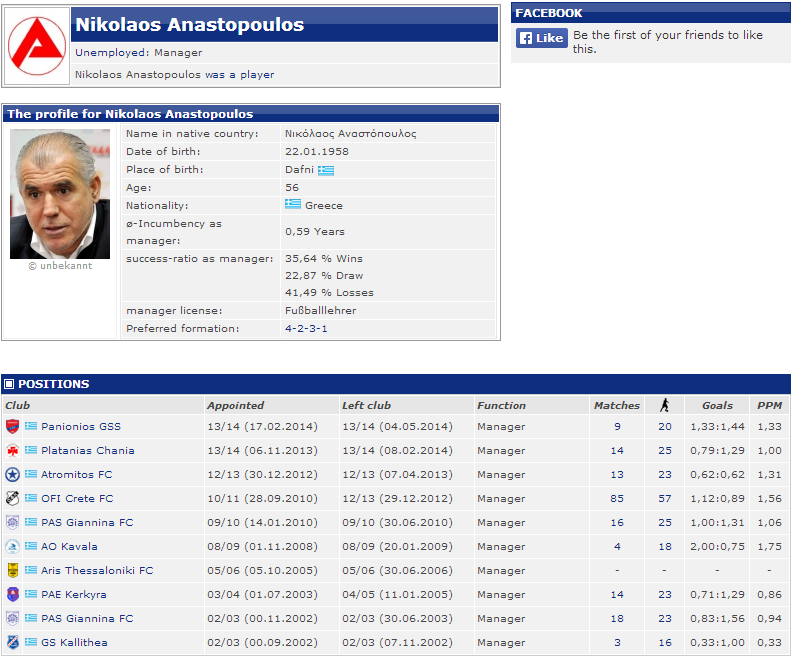Click the PAE Kerkyra club crest icon
Image resolution: width=793 pixels, height=660 pixels.
[13, 594]
